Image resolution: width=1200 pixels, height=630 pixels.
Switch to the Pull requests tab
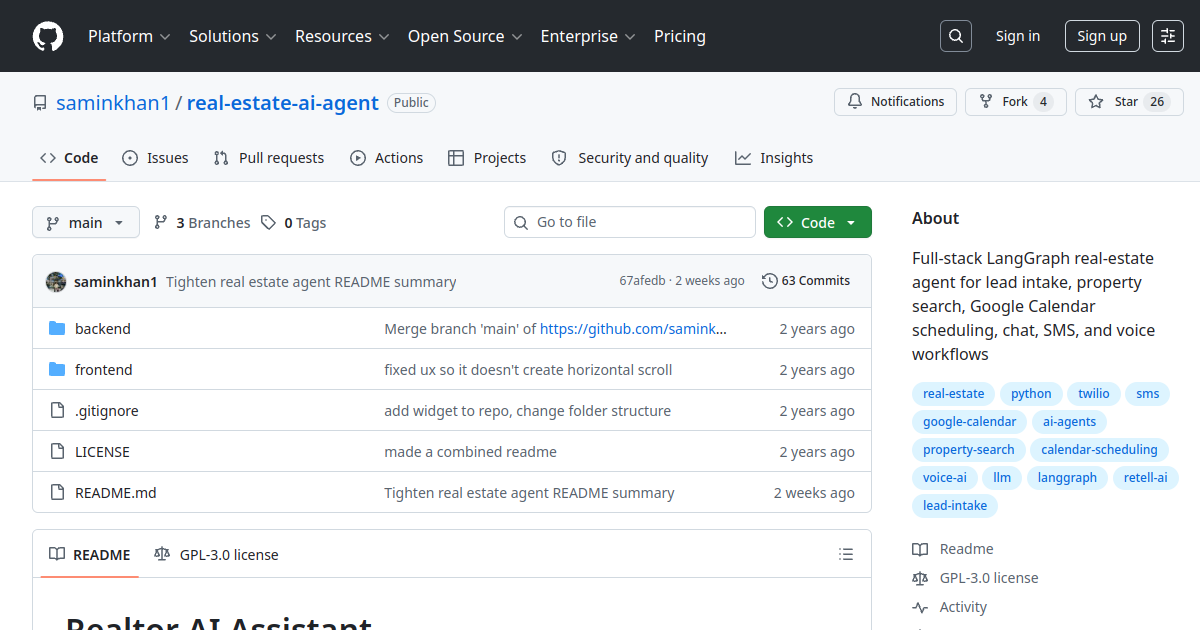[269, 158]
